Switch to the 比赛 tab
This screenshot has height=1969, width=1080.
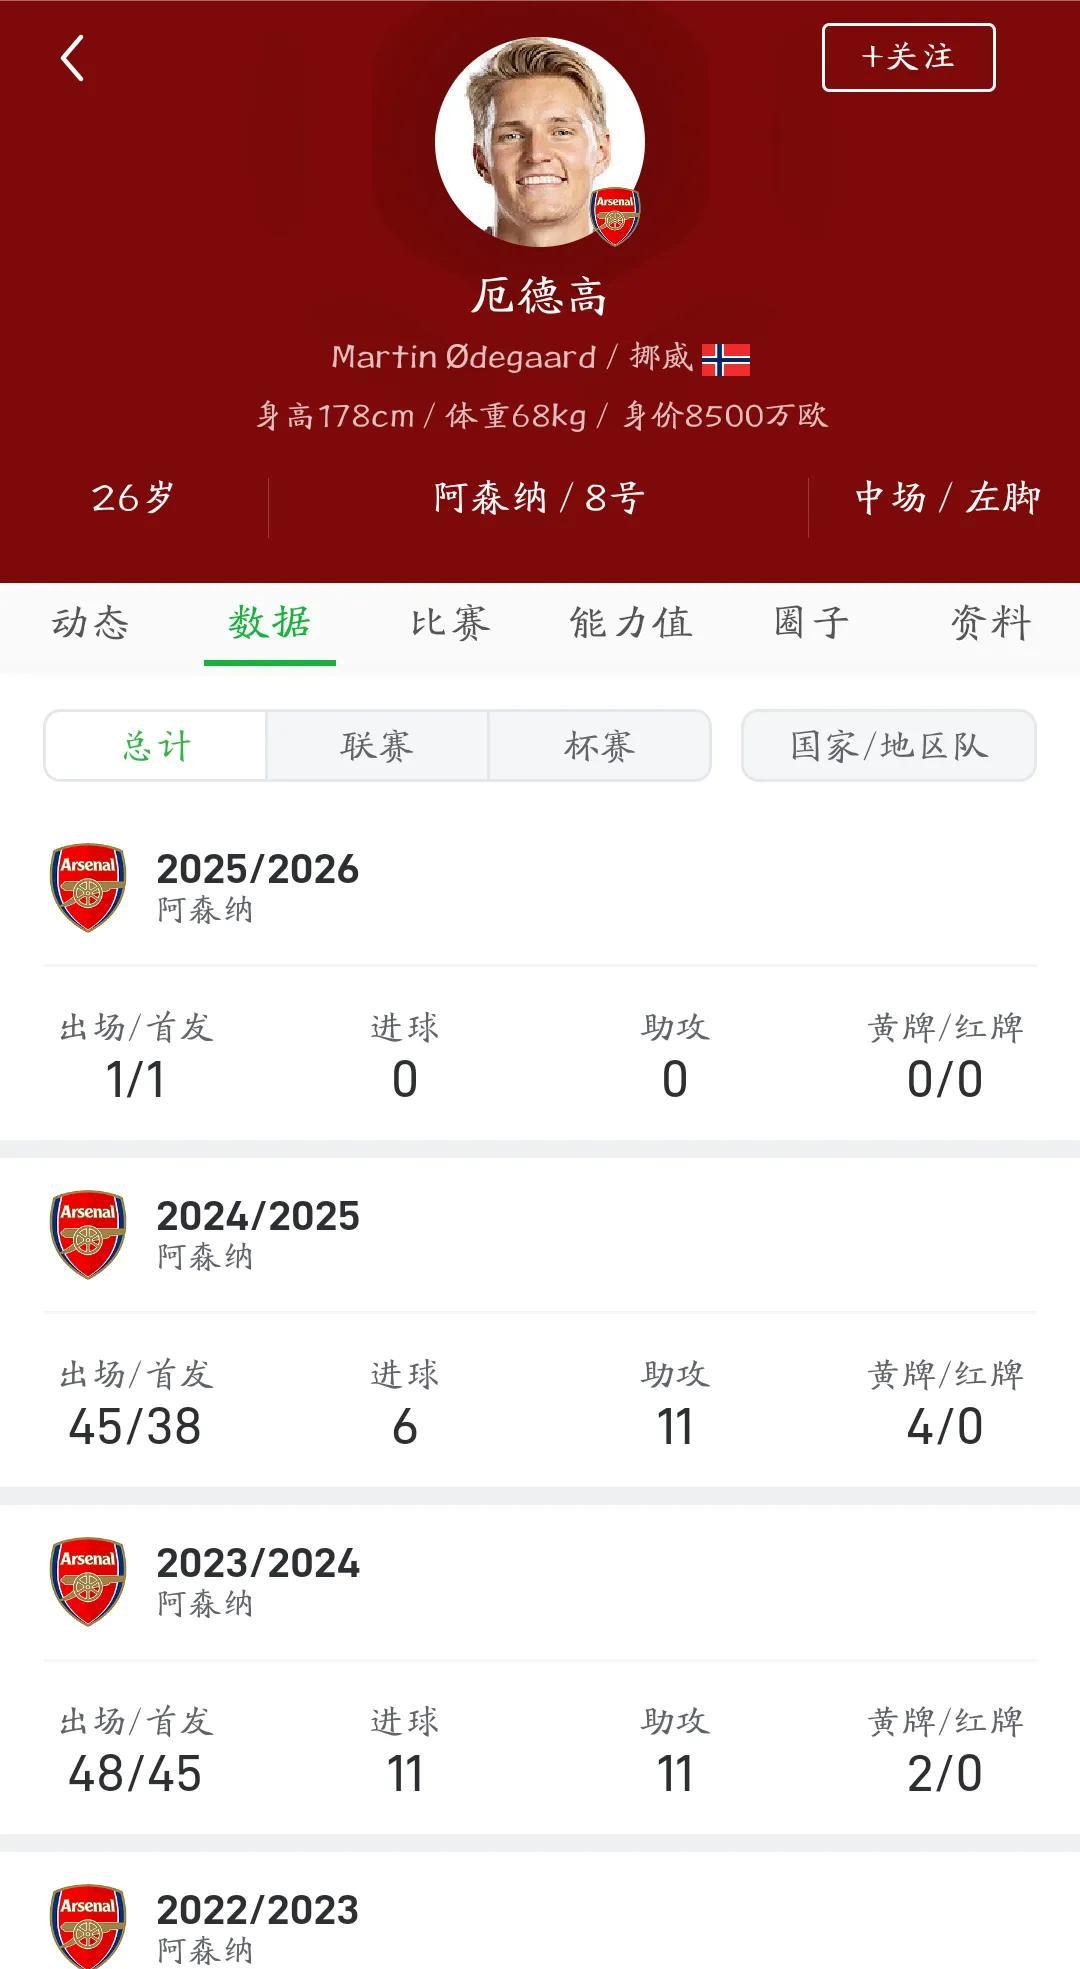450,623
